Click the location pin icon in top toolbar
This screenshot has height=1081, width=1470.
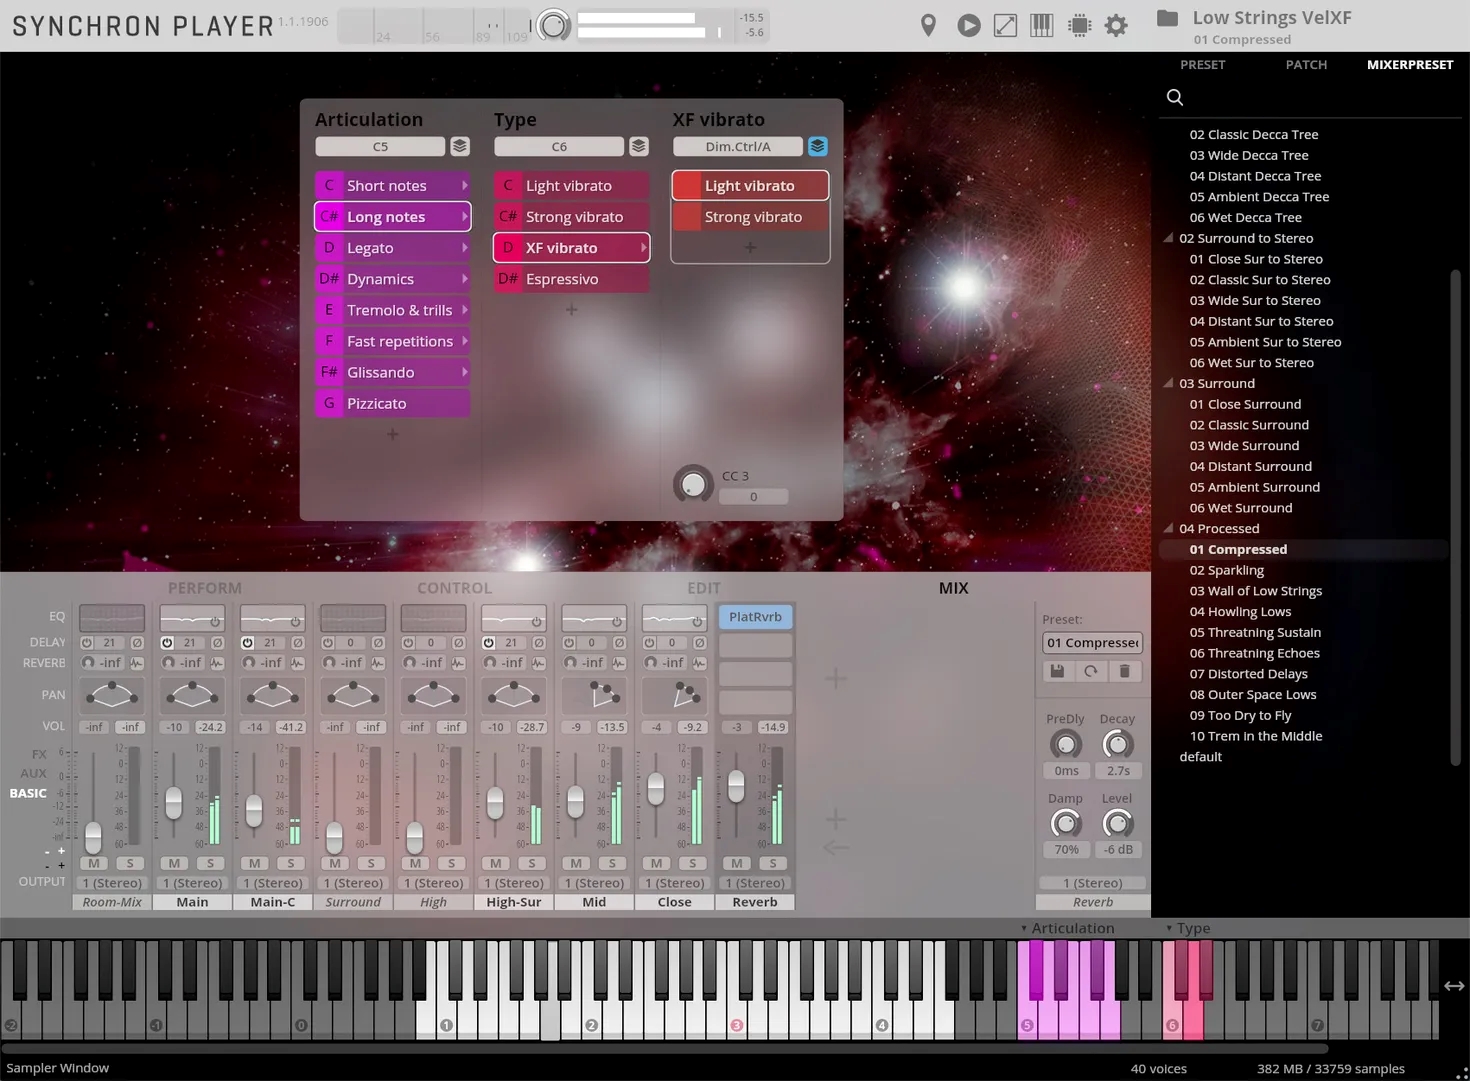click(928, 25)
